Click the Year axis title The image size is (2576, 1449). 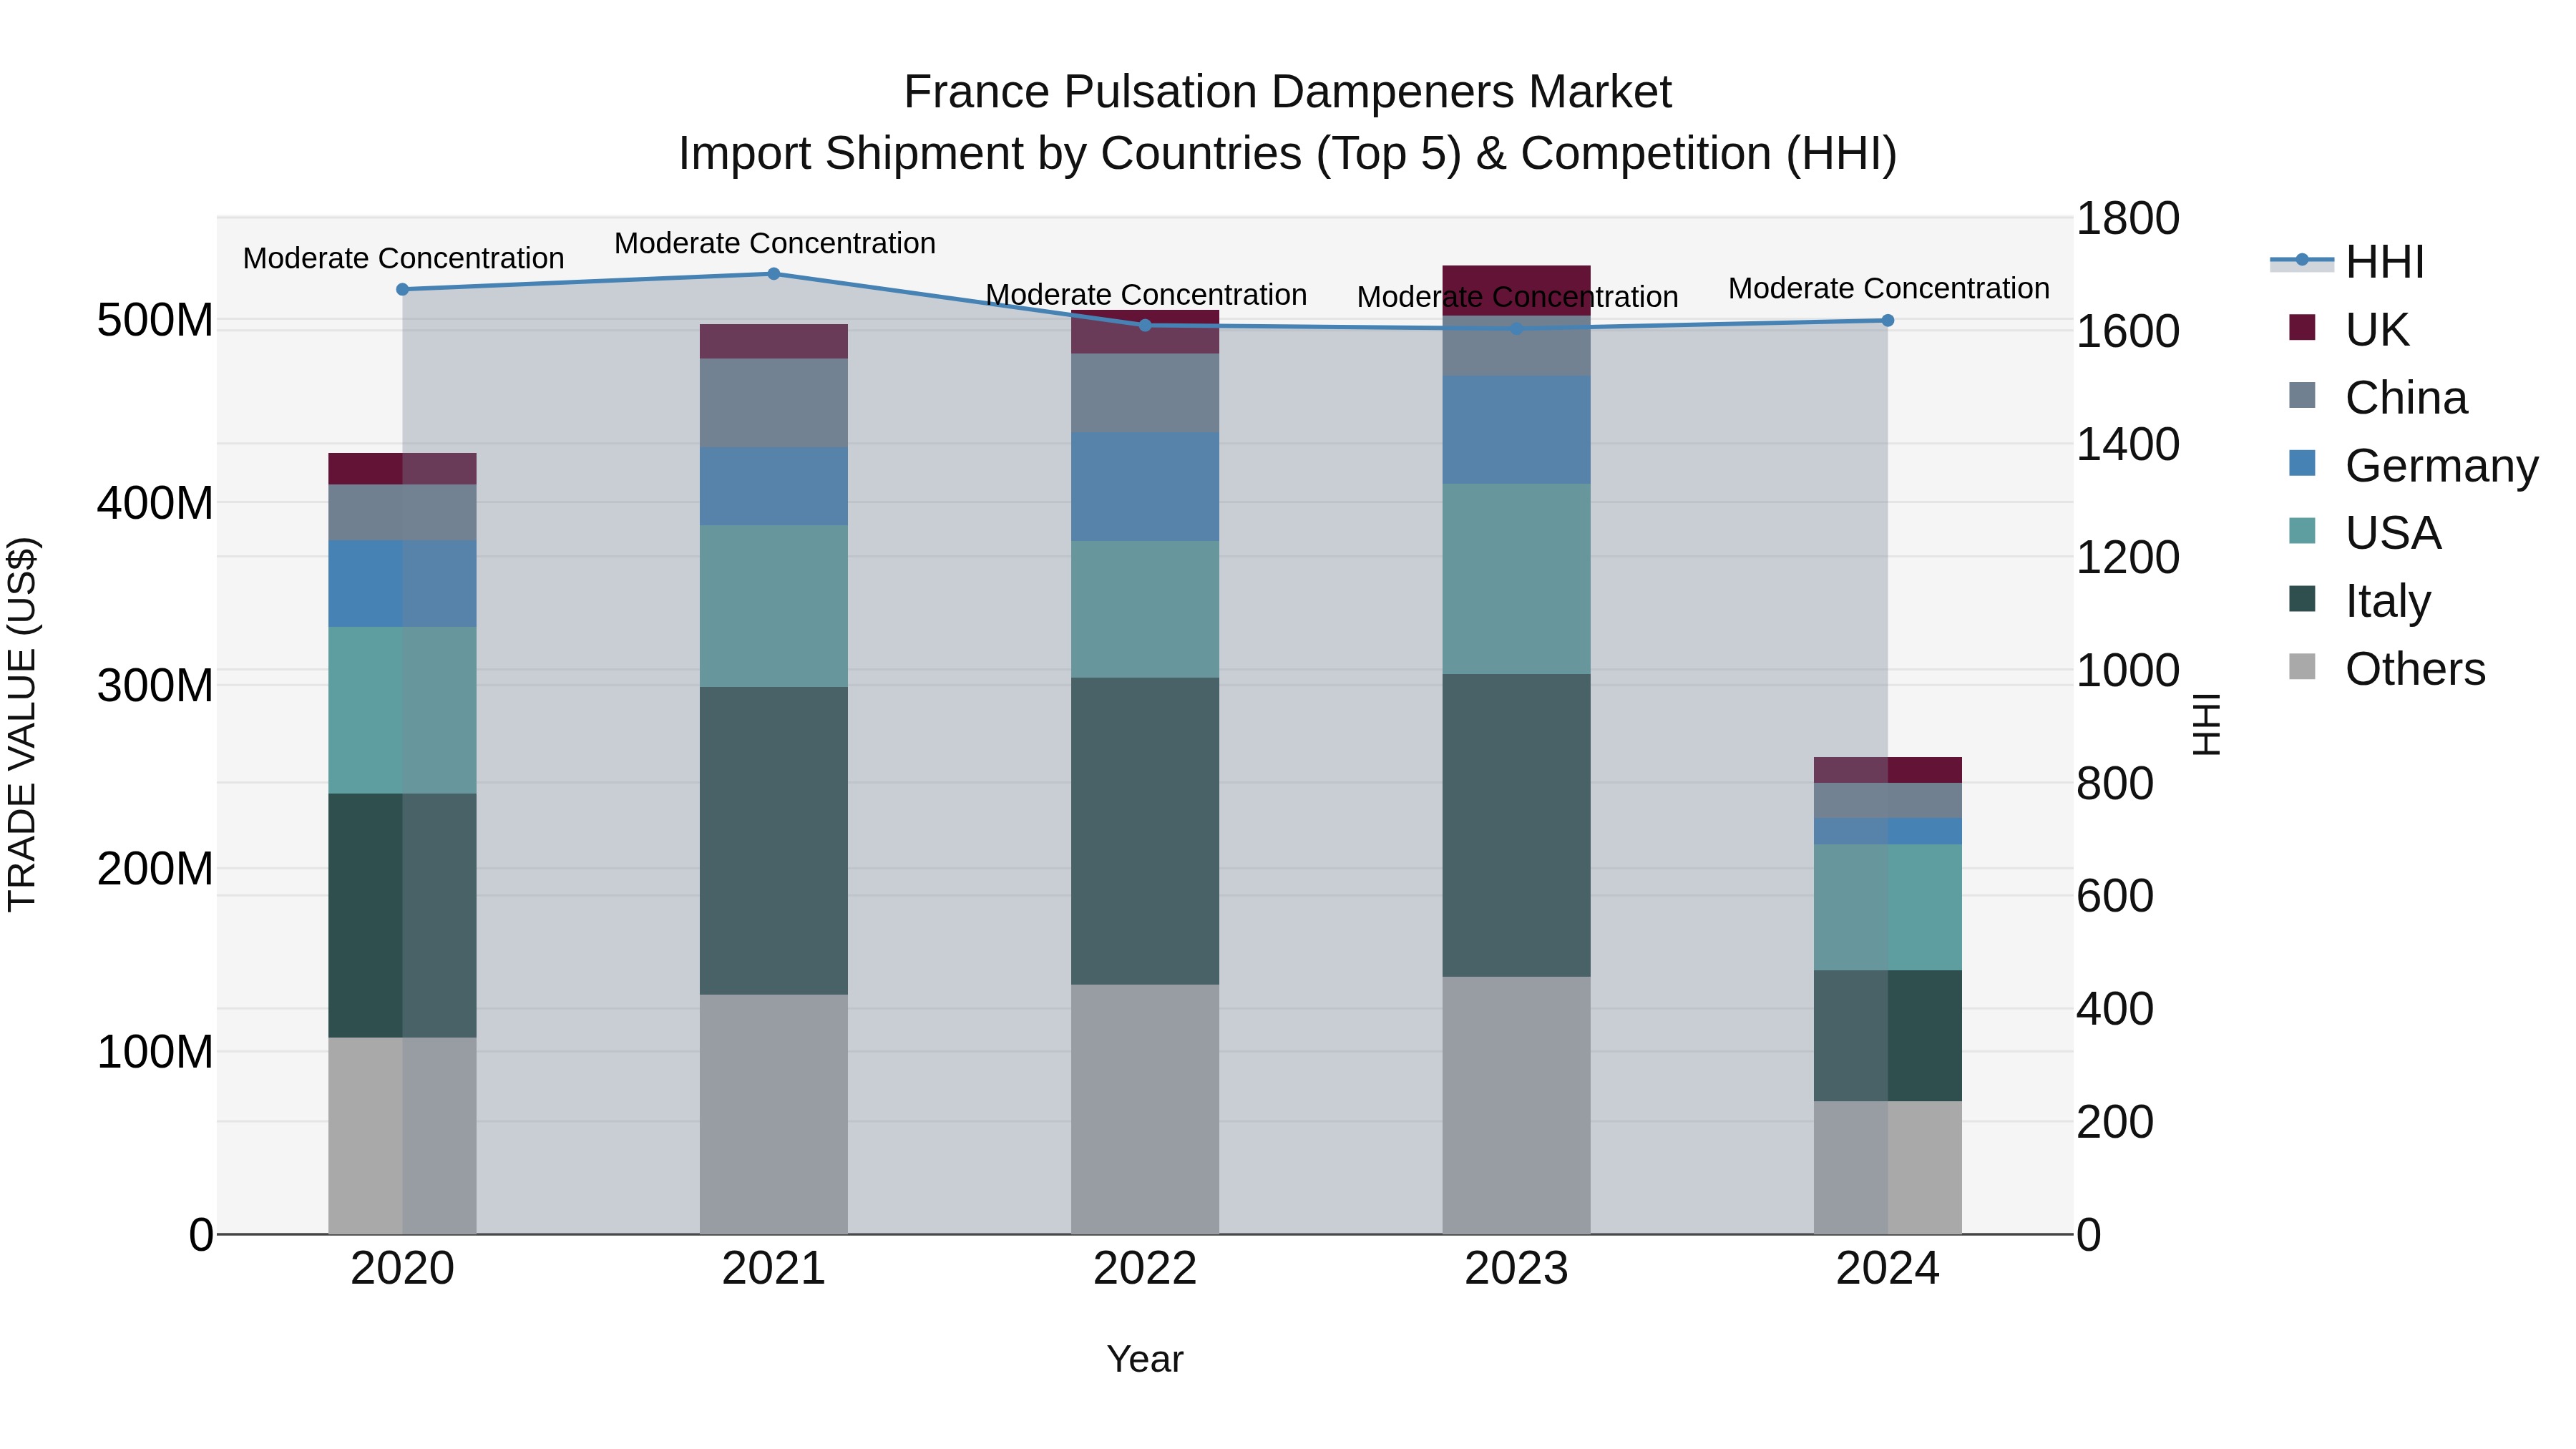[x=1145, y=1359]
